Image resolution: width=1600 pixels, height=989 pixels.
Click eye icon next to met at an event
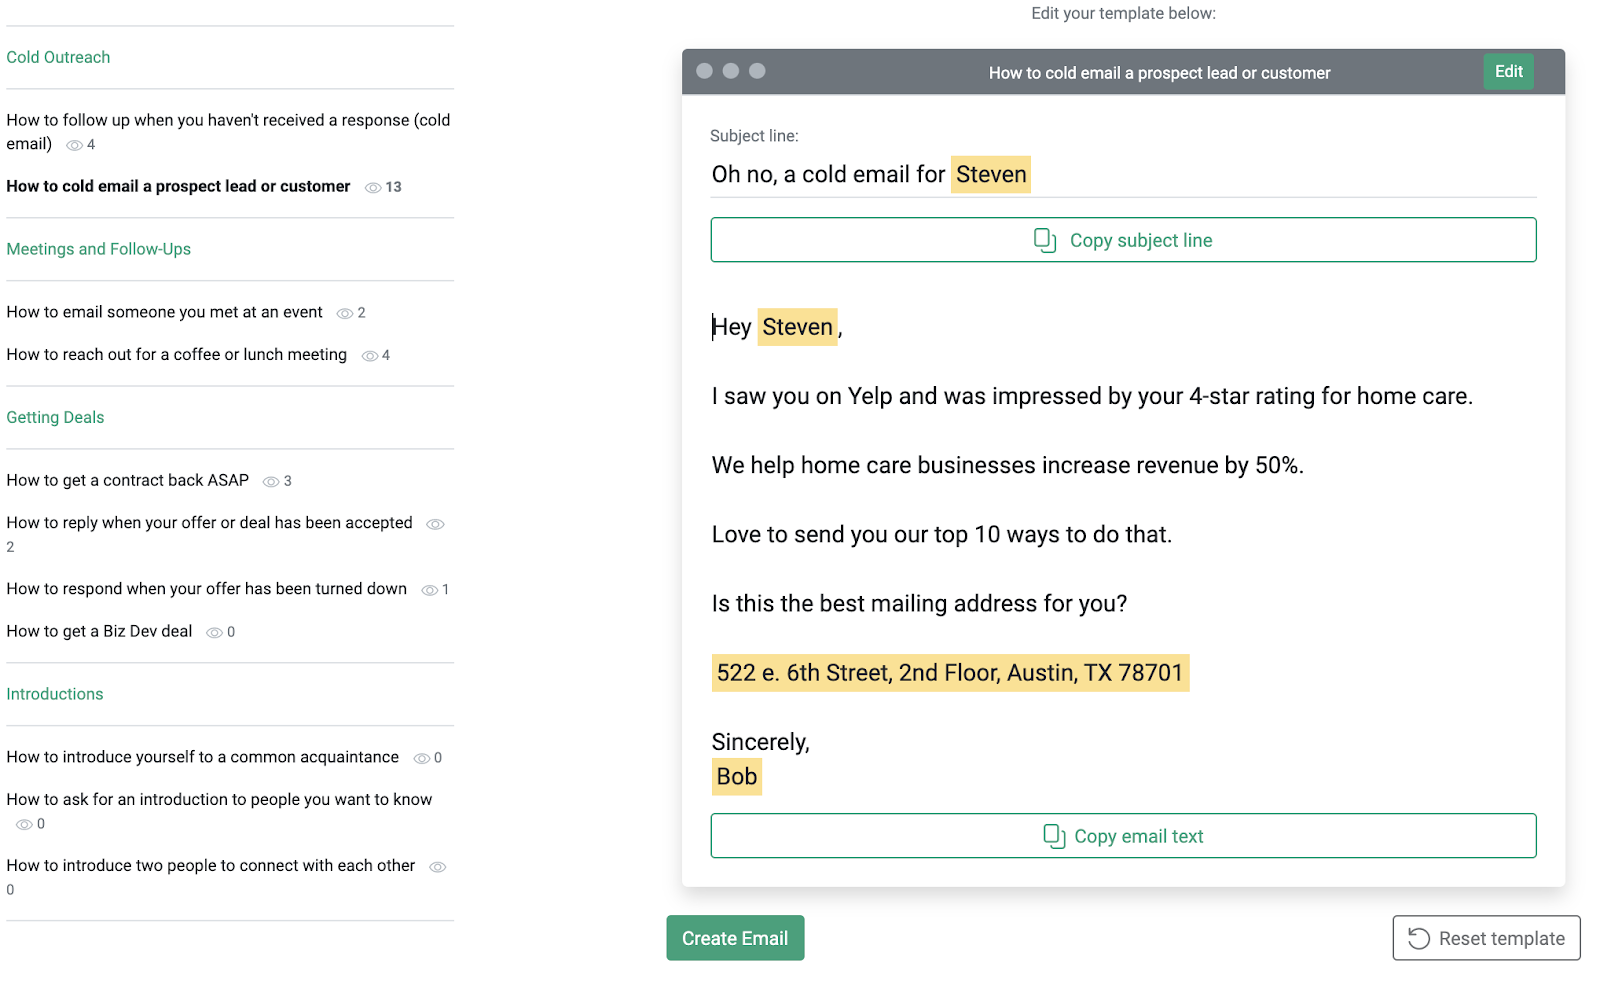click(345, 314)
